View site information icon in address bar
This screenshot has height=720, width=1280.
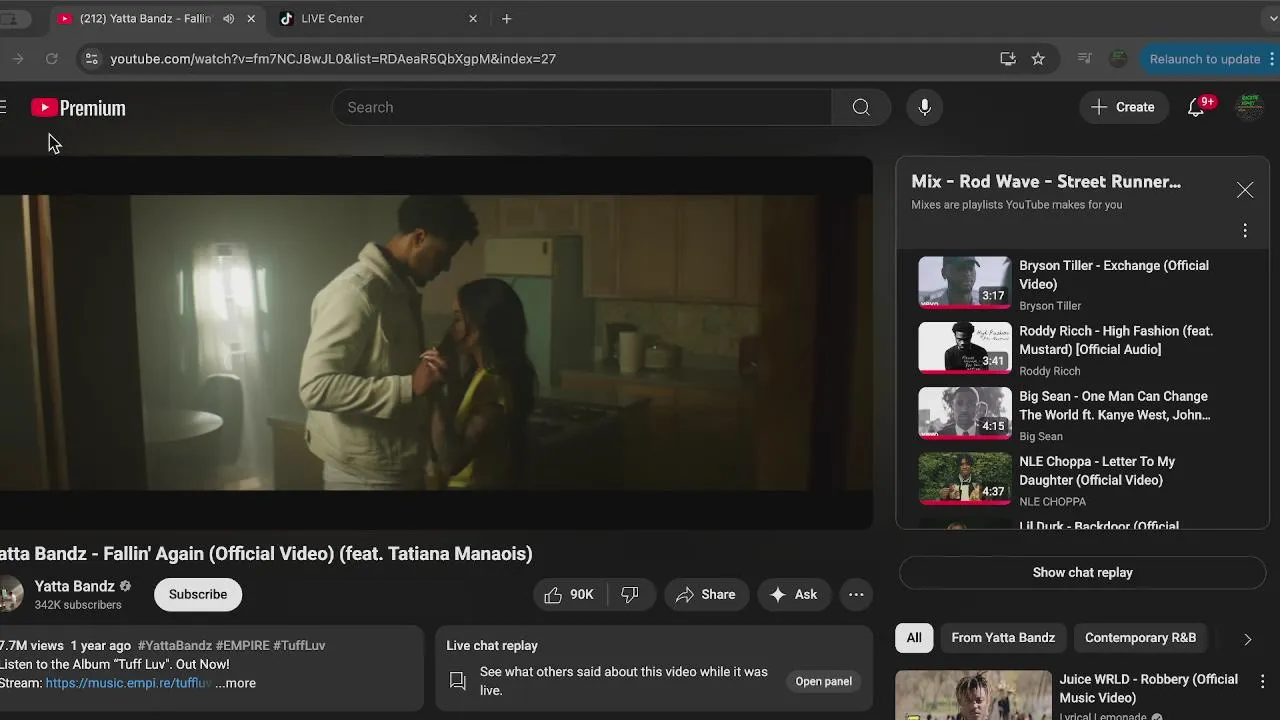(91, 59)
